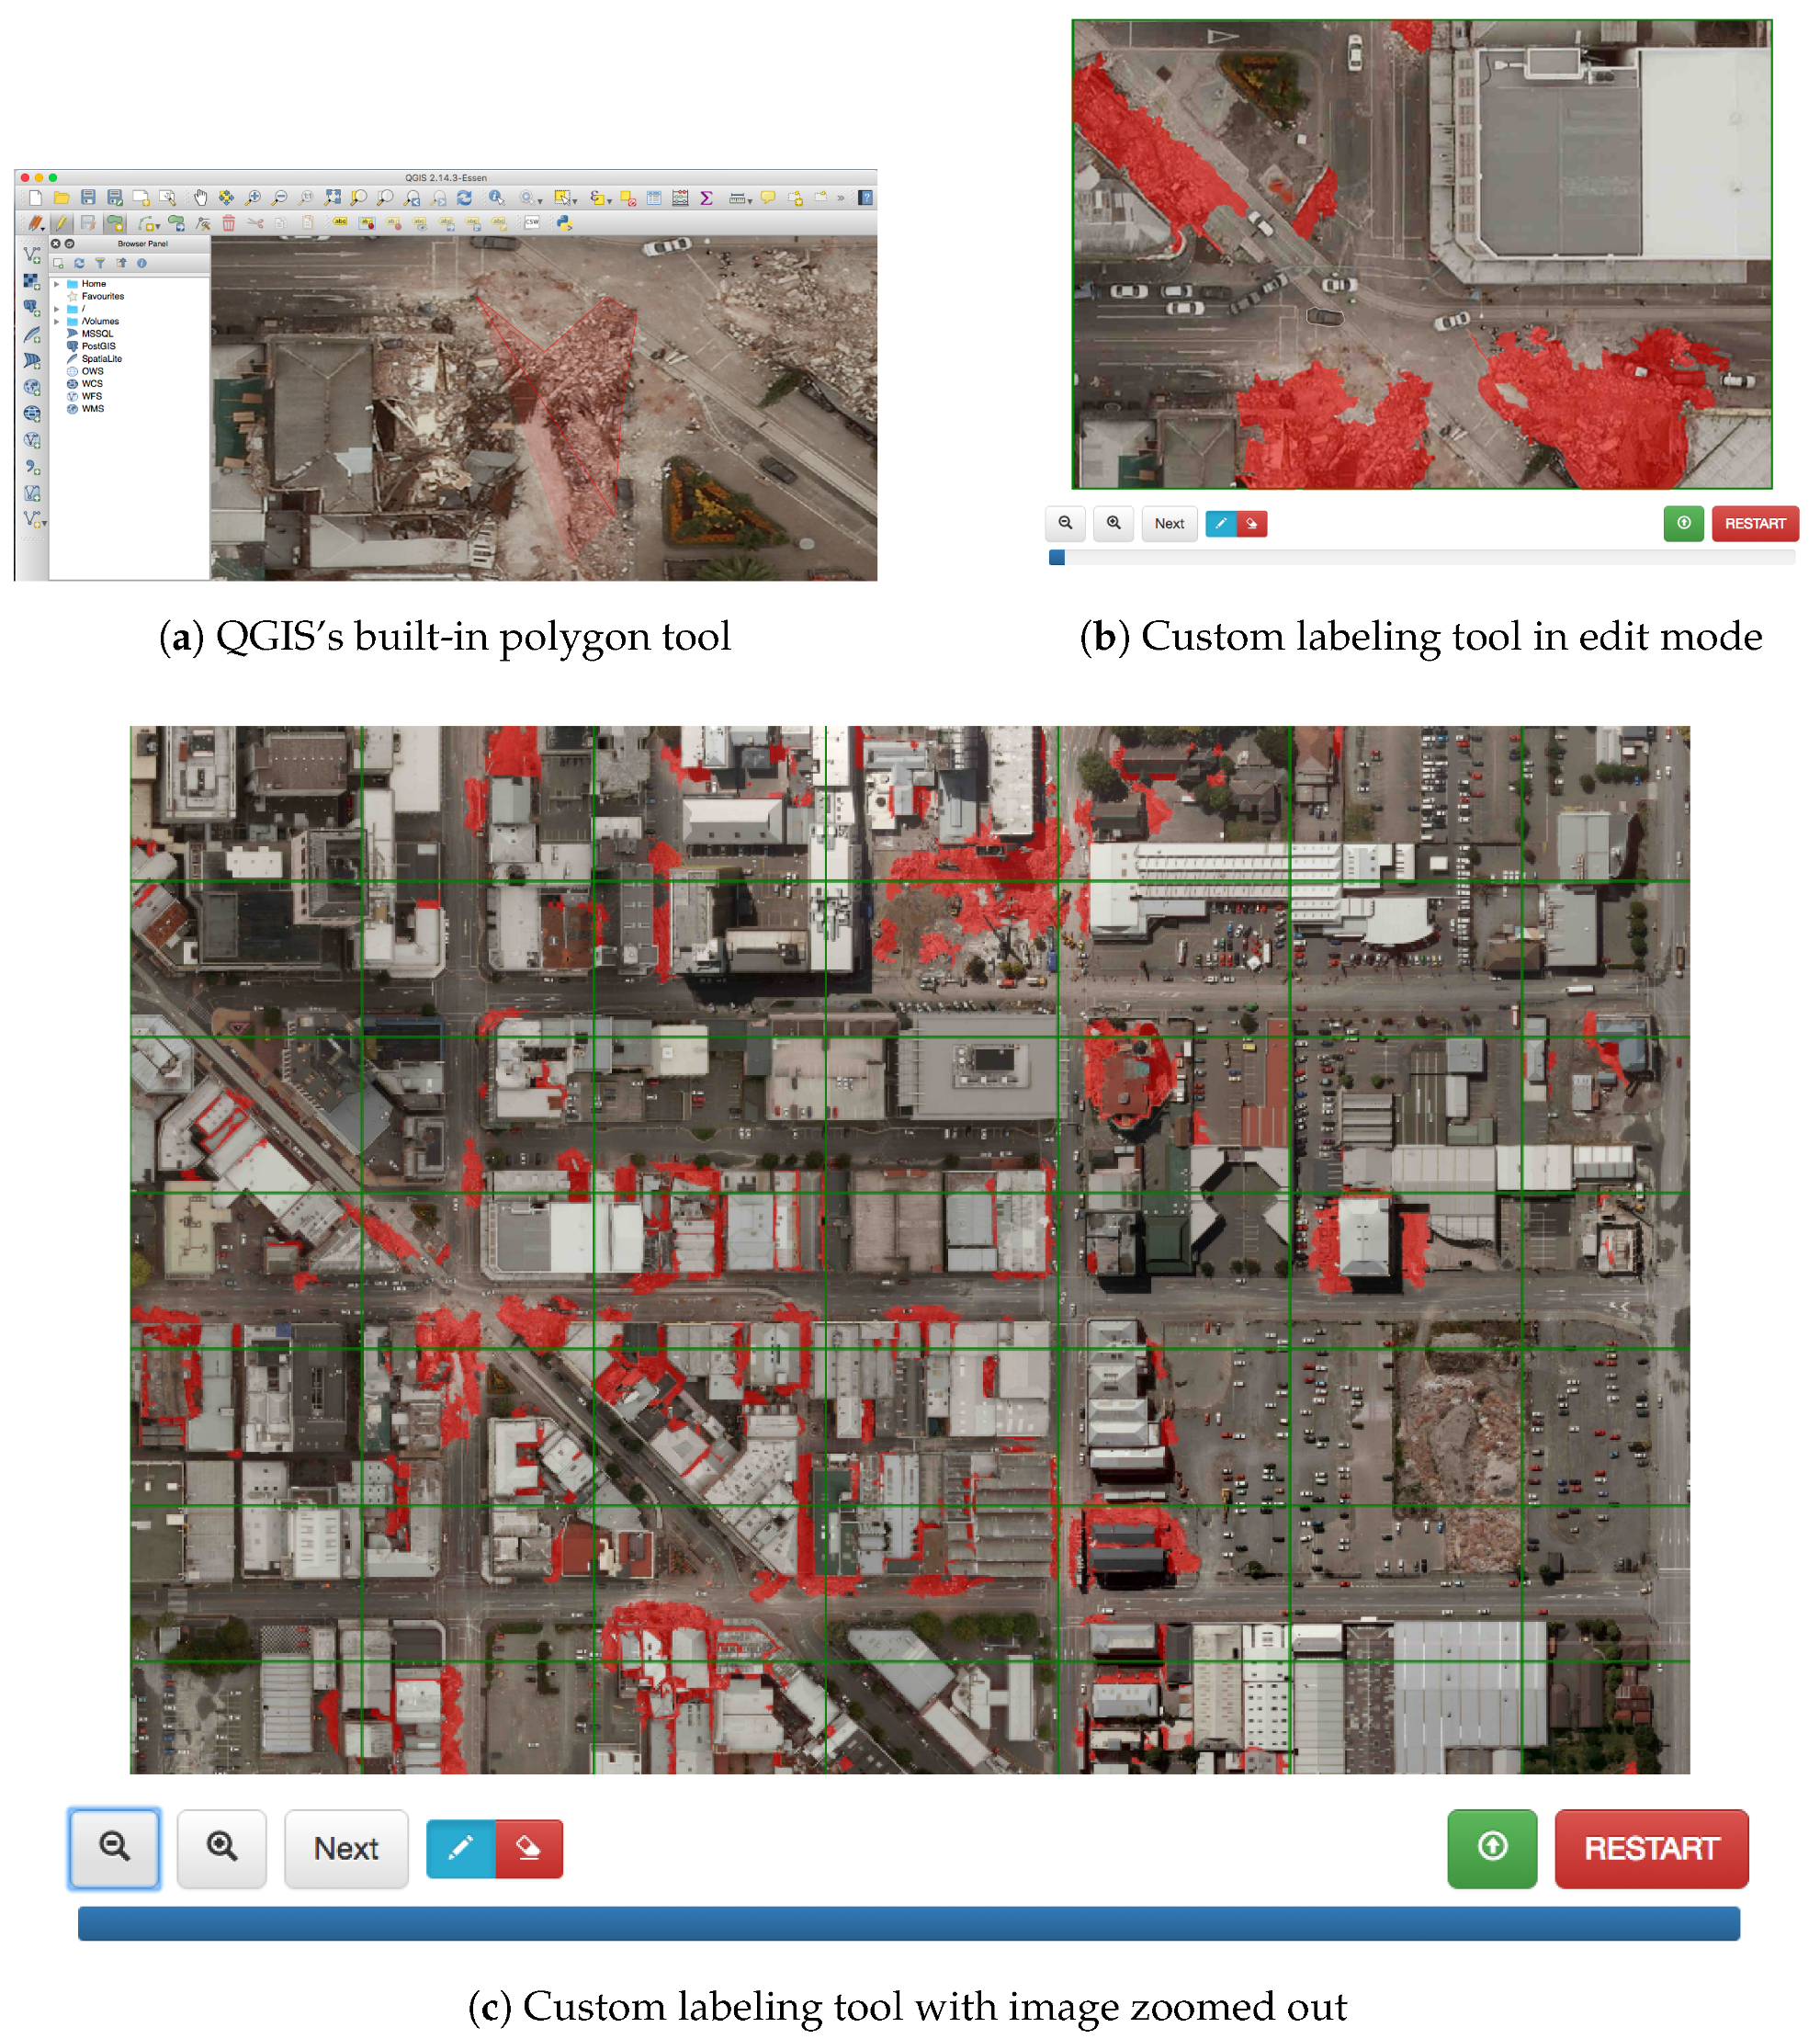Viewport: 1820px width, 2039px height.
Task: Click QGIS Zoom Full extent icon
Action: [x=333, y=197]
